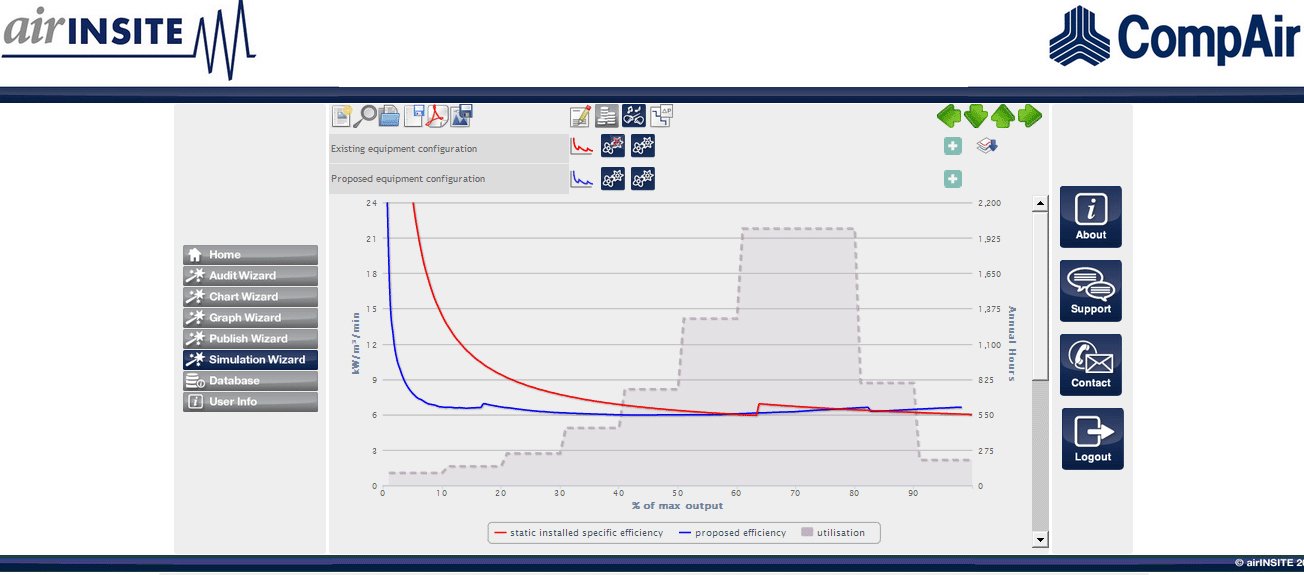Viewport: 1304px width, 575px height.
Task: Go to Home in the side menu
Action: pos(250,255)
